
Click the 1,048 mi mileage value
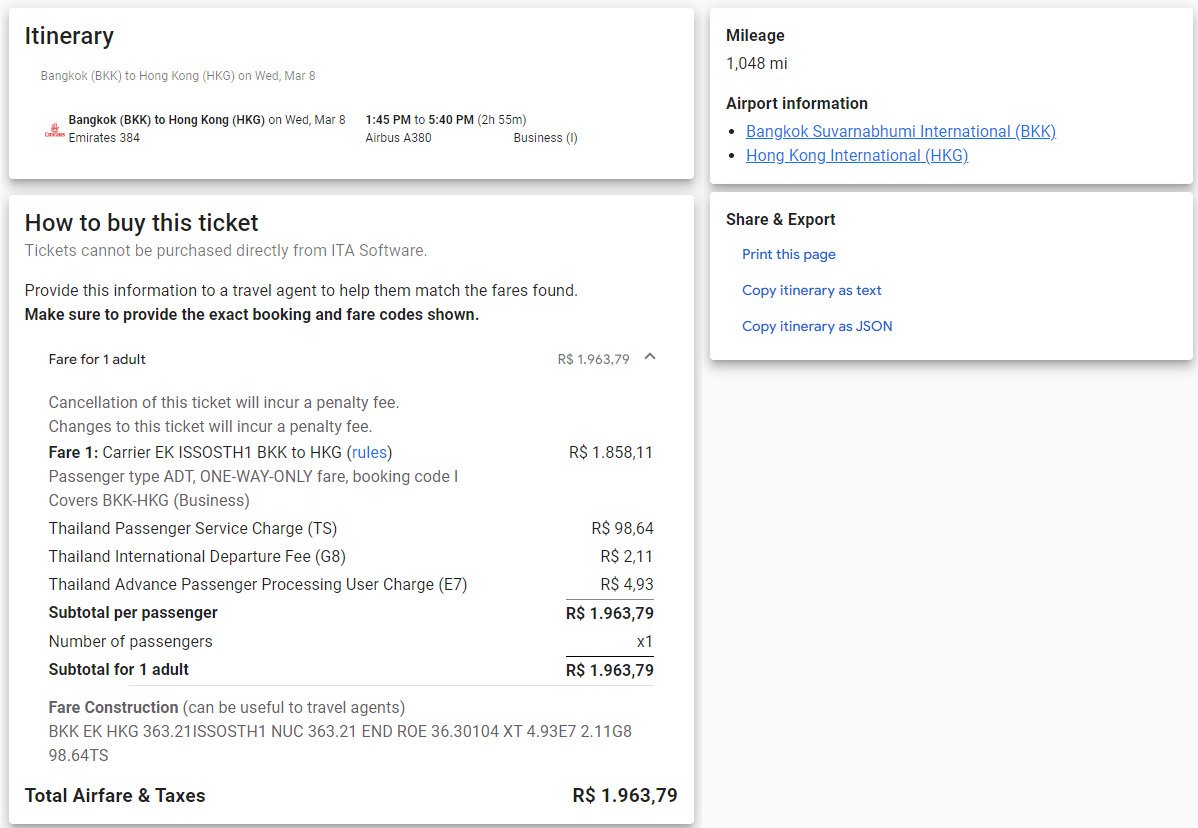coord(756,63)
